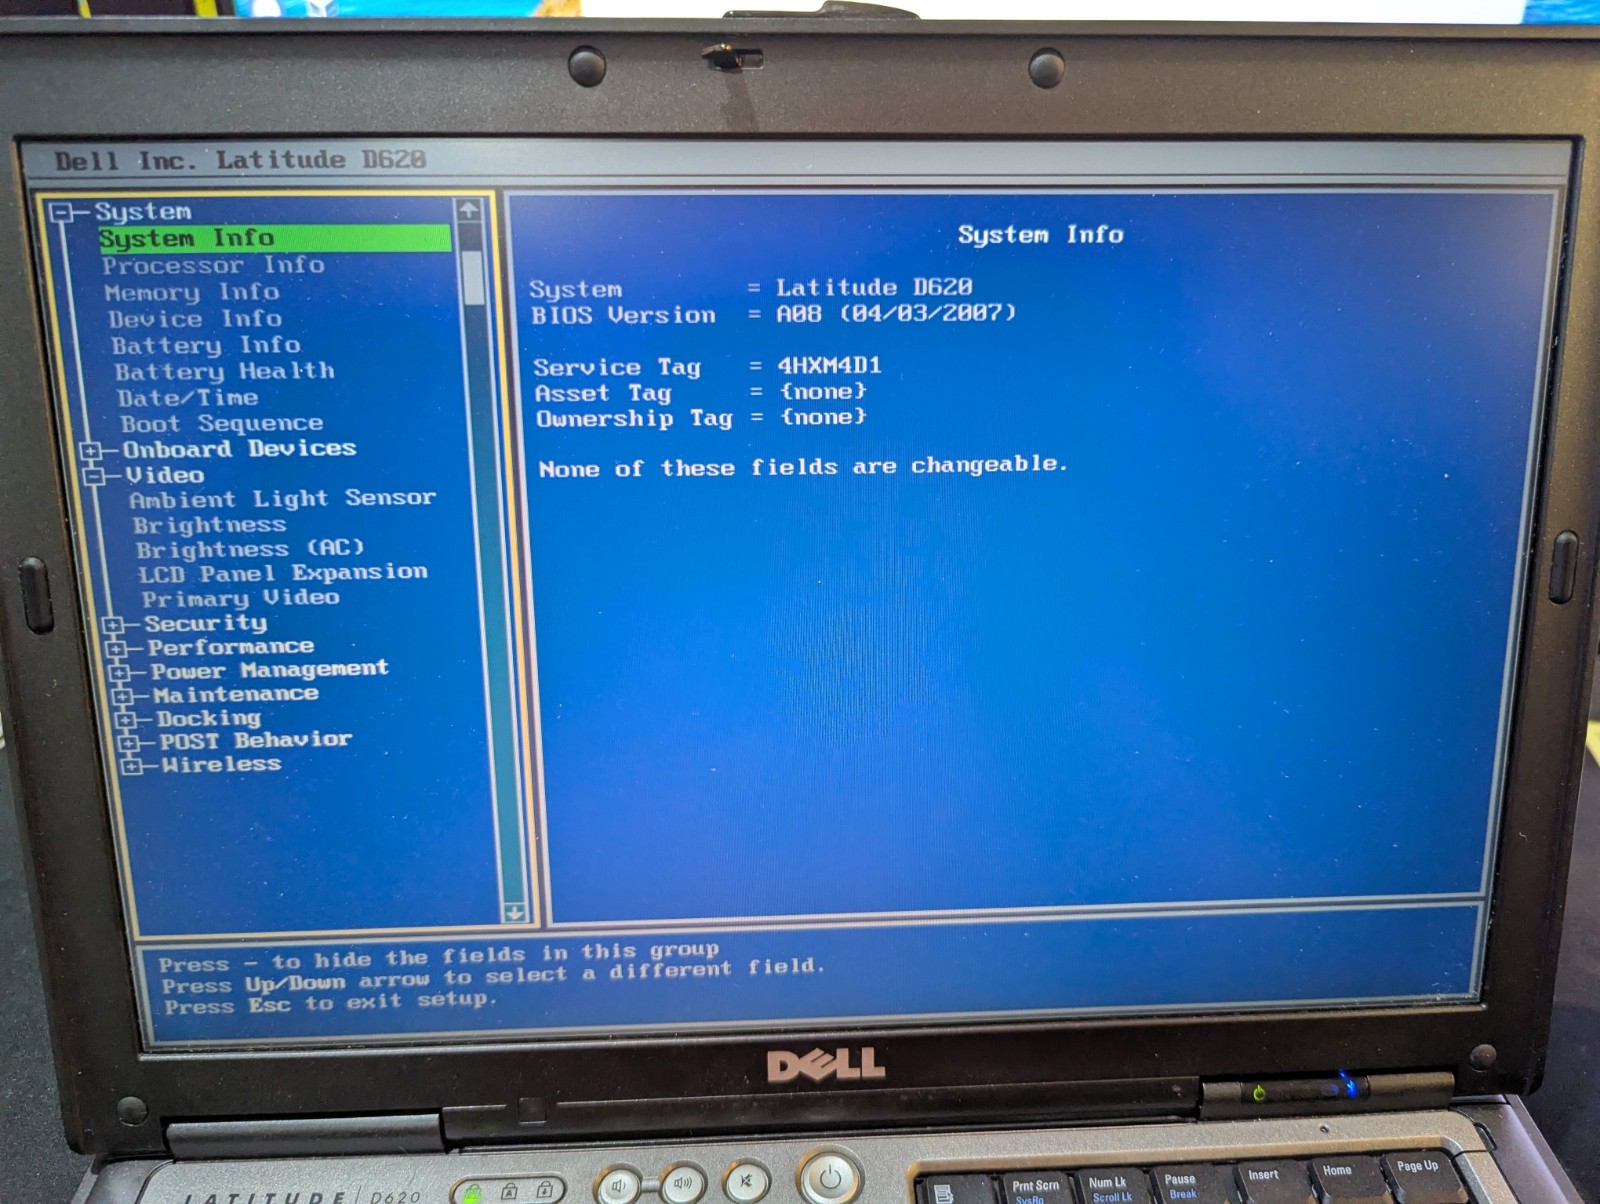
Task: Select the Ambient Light Sensor entry
Action: click(x=283, y=499)
